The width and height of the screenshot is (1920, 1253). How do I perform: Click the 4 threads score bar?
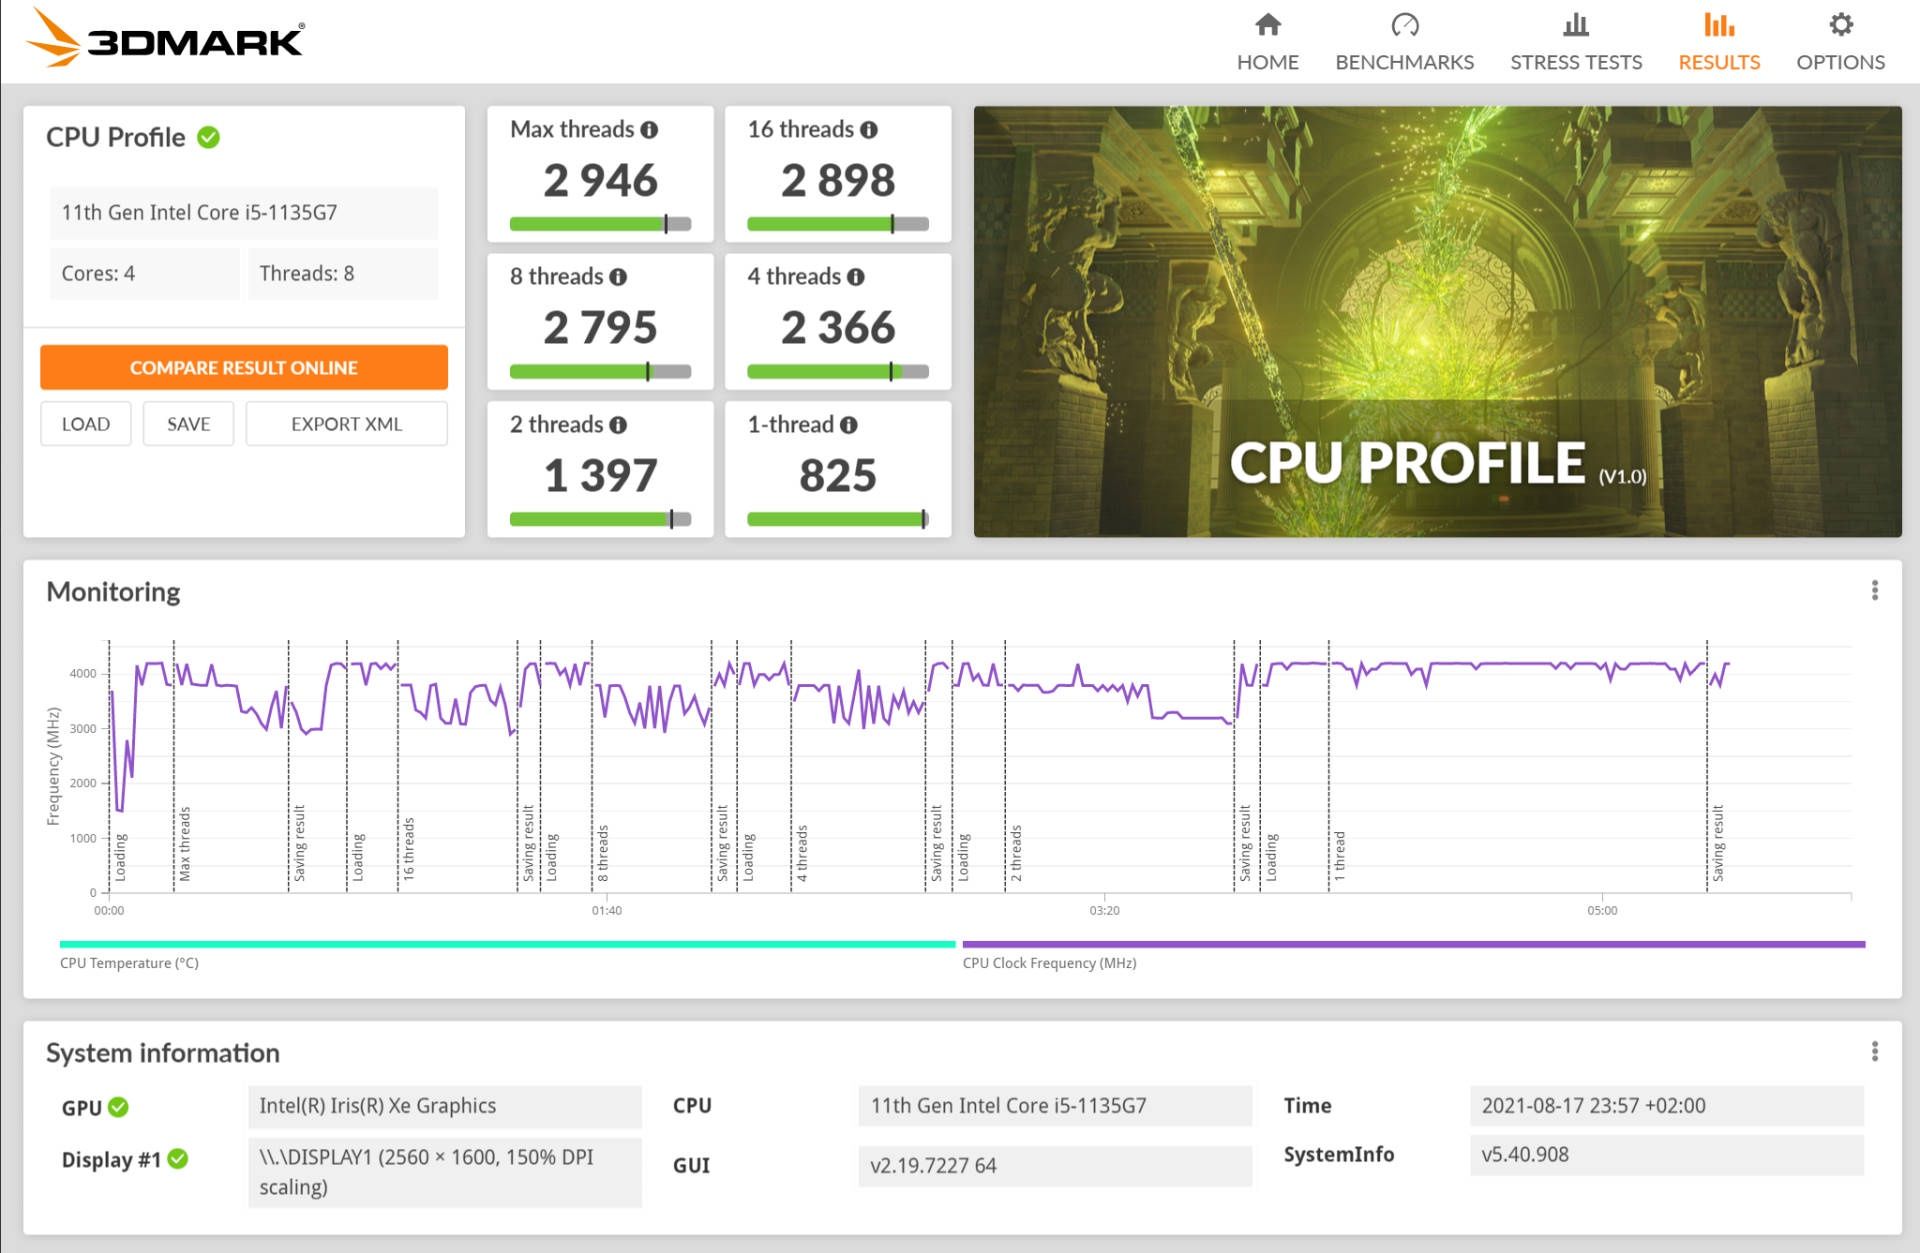coord(838,372)
